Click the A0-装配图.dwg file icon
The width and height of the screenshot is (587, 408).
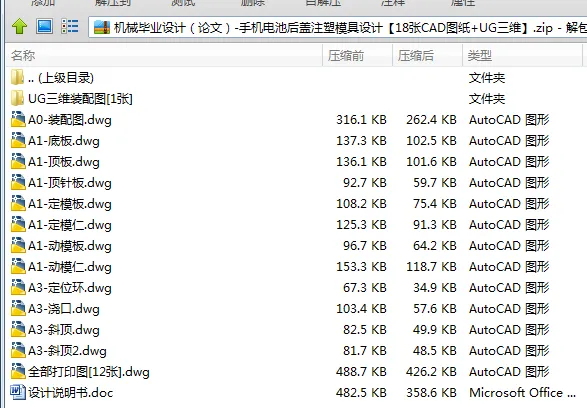18,119
